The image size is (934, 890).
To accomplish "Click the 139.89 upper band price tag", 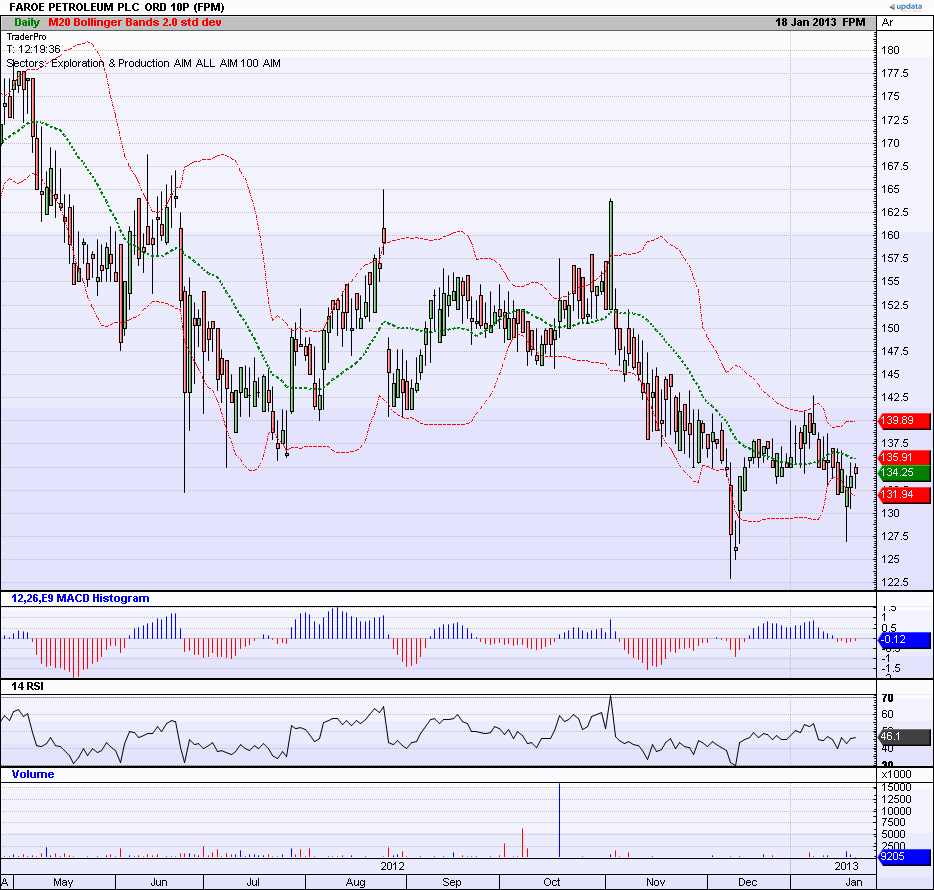I will coord(904,420).
